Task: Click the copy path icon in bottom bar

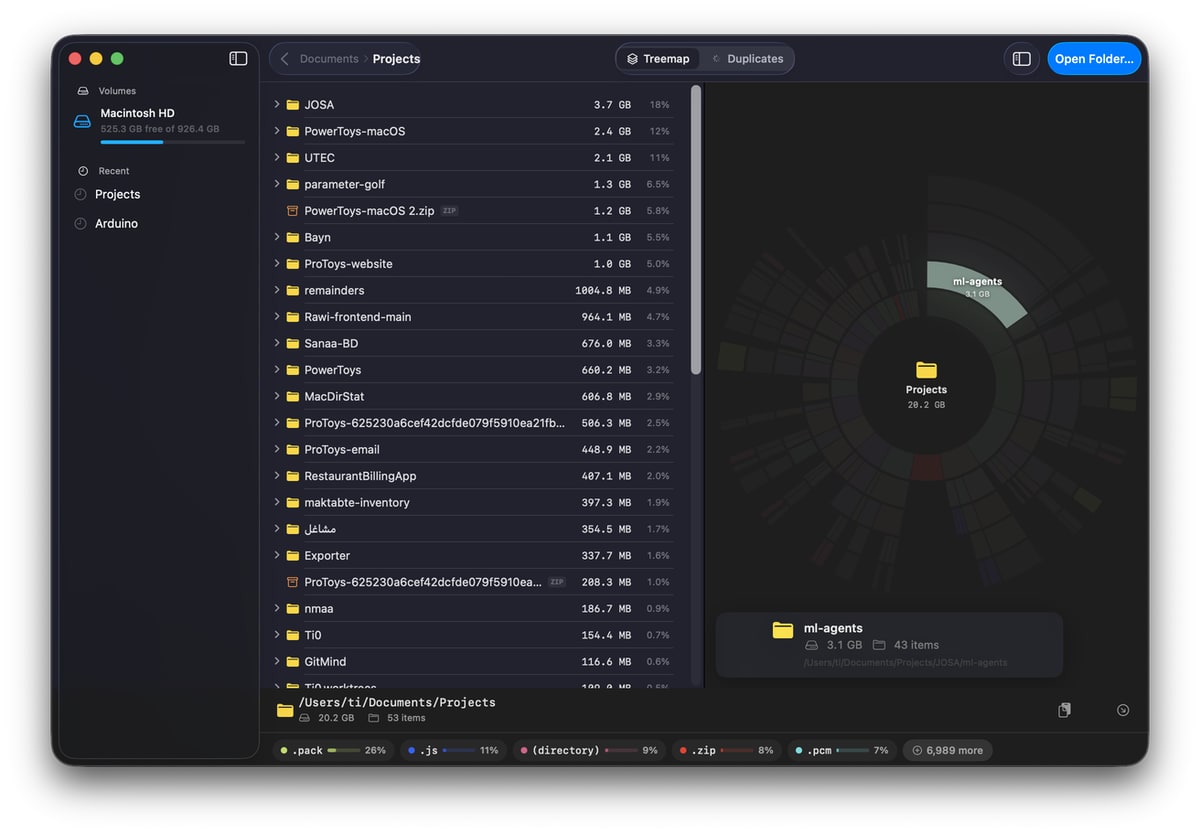Action: point(1064,710)
